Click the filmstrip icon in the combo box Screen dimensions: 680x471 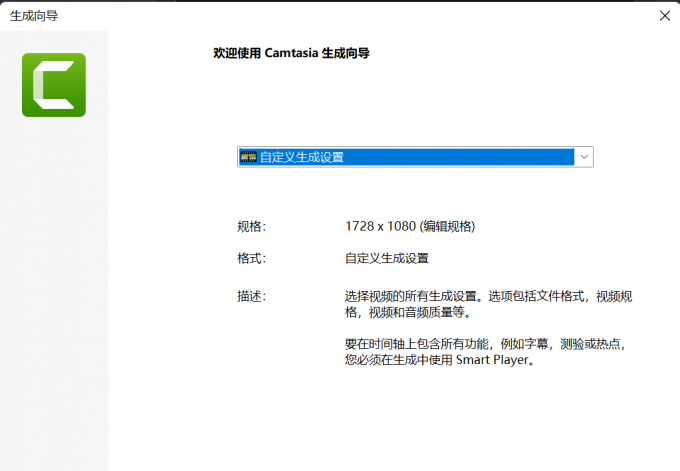click(x=248, y=157)
